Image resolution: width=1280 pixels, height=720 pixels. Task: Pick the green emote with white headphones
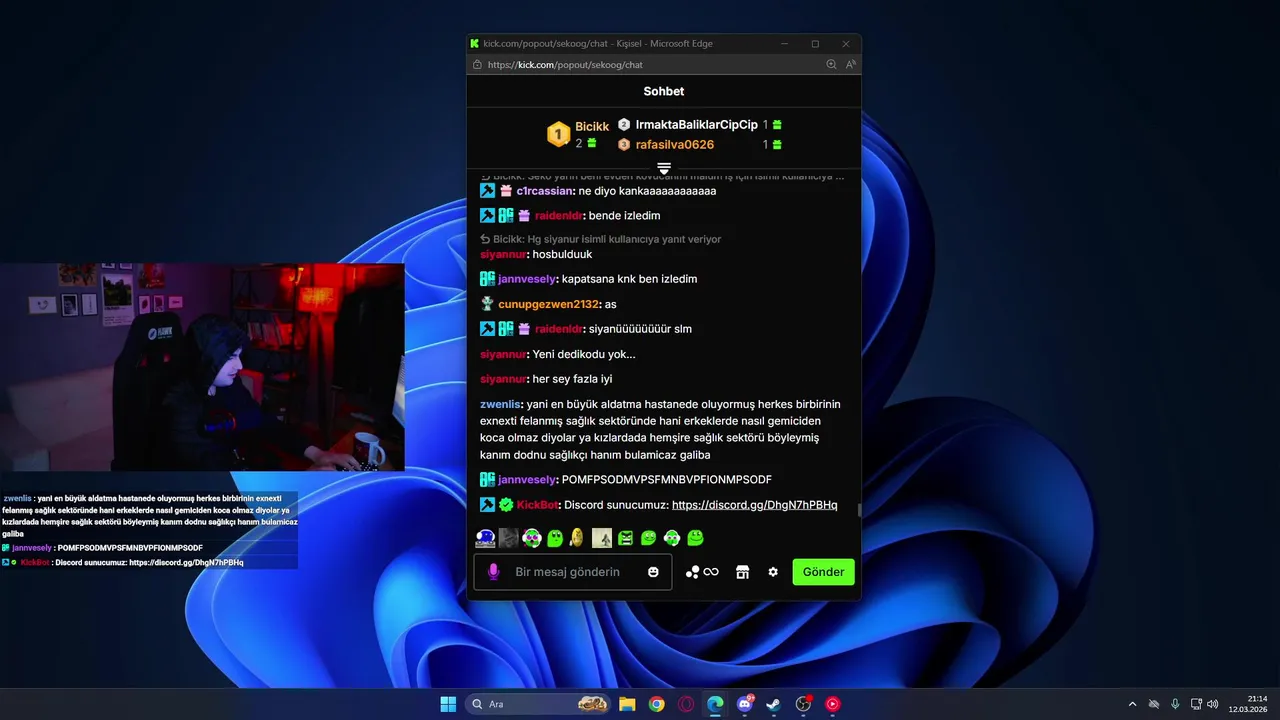[672, 538]
